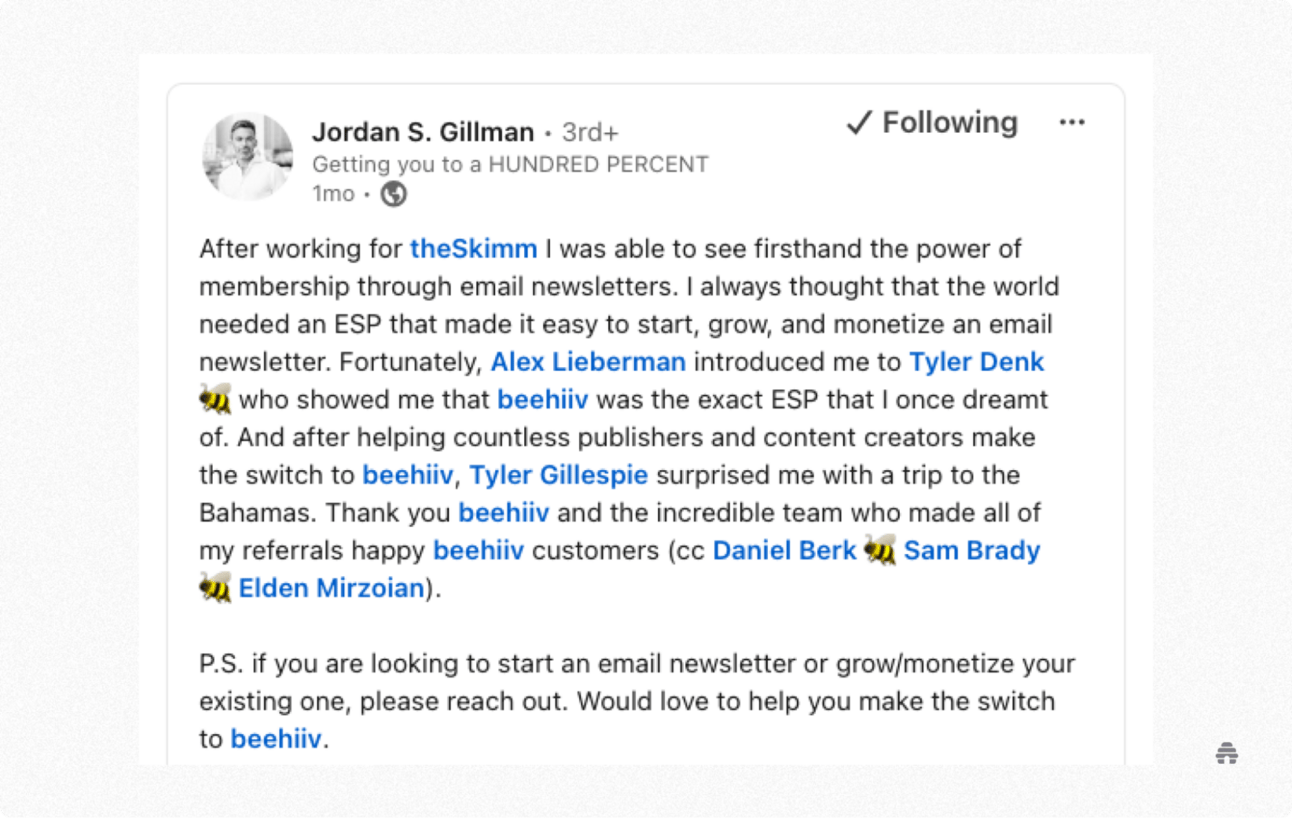Open the Jordan S. Gillman name link
The width and height of the screenshot is (1292, 818).
coord(423,132)
